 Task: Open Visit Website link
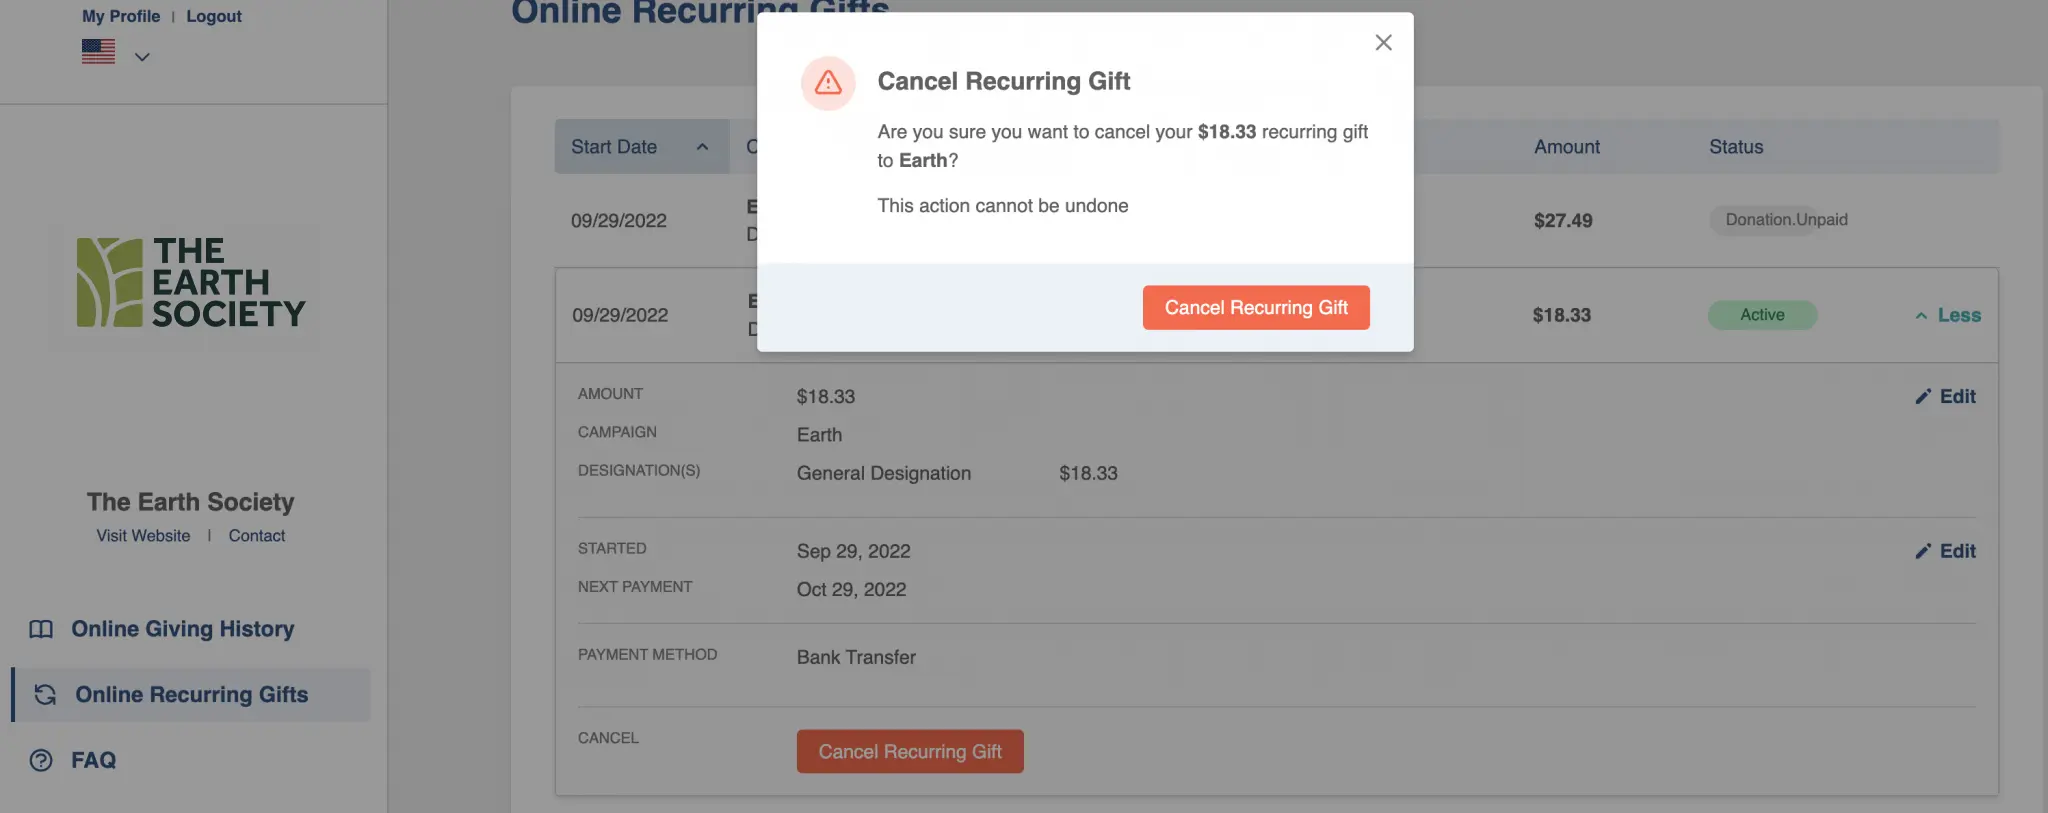point(143,536)
